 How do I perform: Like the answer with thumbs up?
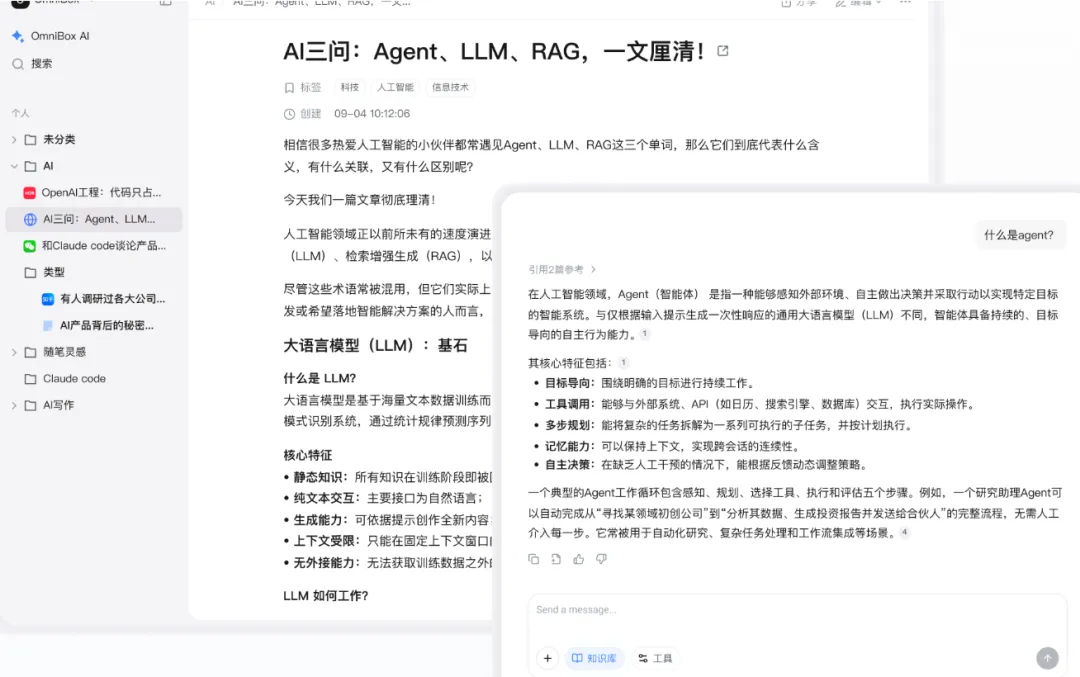pos(579,559)
